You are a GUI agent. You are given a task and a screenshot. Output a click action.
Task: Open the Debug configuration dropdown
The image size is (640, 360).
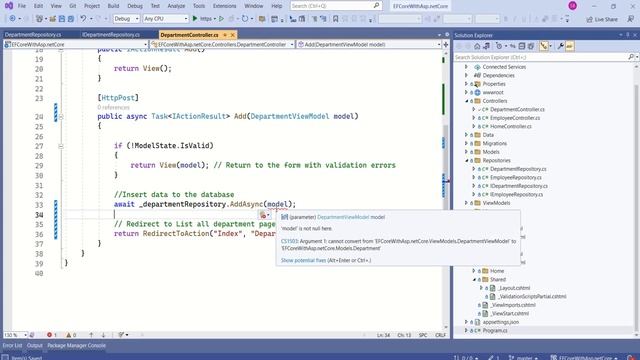point(126,19)
